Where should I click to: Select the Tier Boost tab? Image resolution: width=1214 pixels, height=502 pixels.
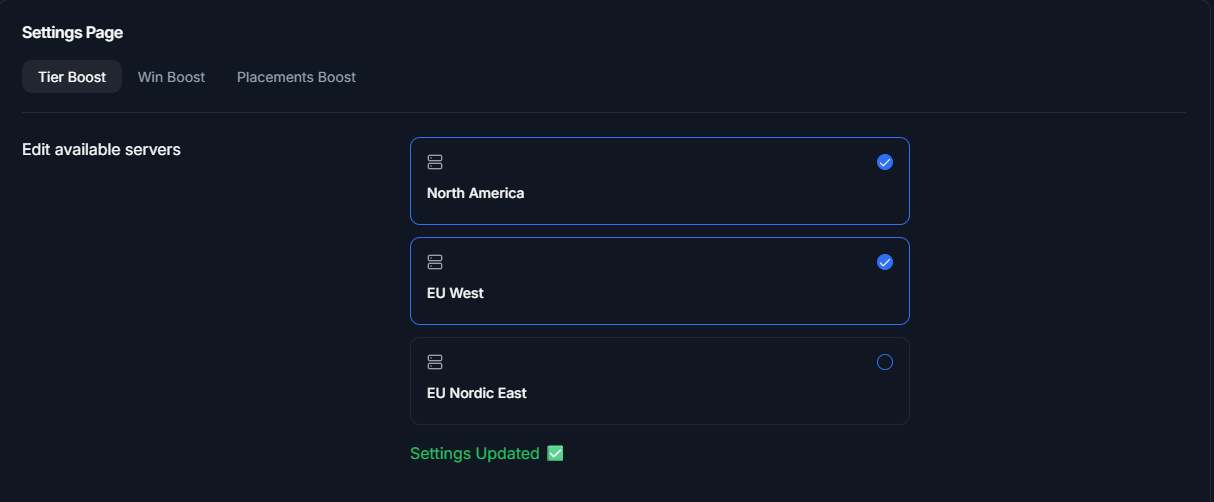coord(72,77)
